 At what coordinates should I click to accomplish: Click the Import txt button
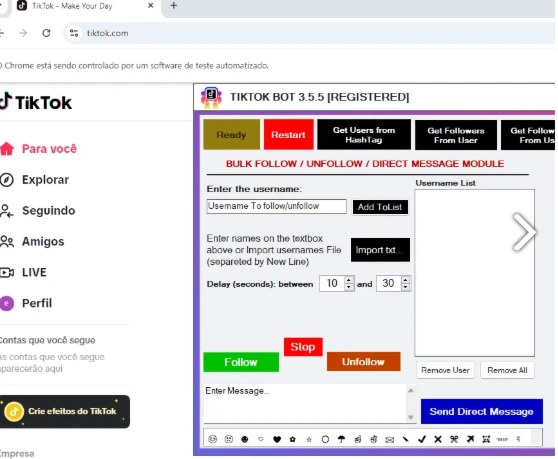click(x=380, y=250)
